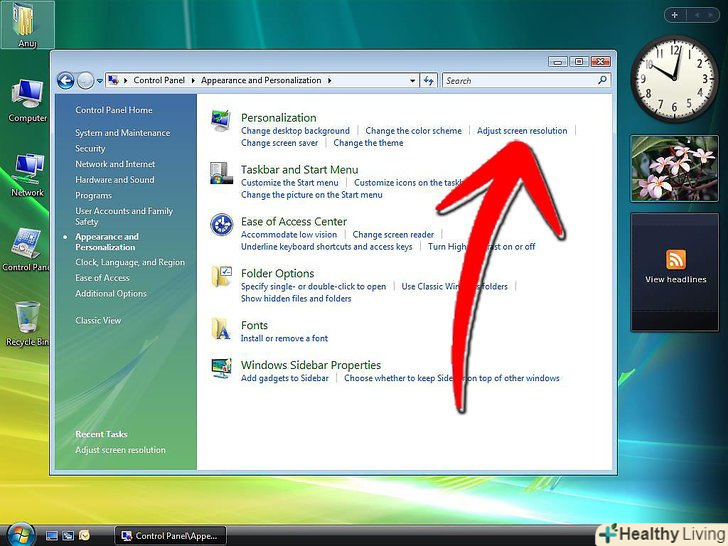
Task: Open the Folder Options icon
Action: pyautogui.click(x=221, y=277)
